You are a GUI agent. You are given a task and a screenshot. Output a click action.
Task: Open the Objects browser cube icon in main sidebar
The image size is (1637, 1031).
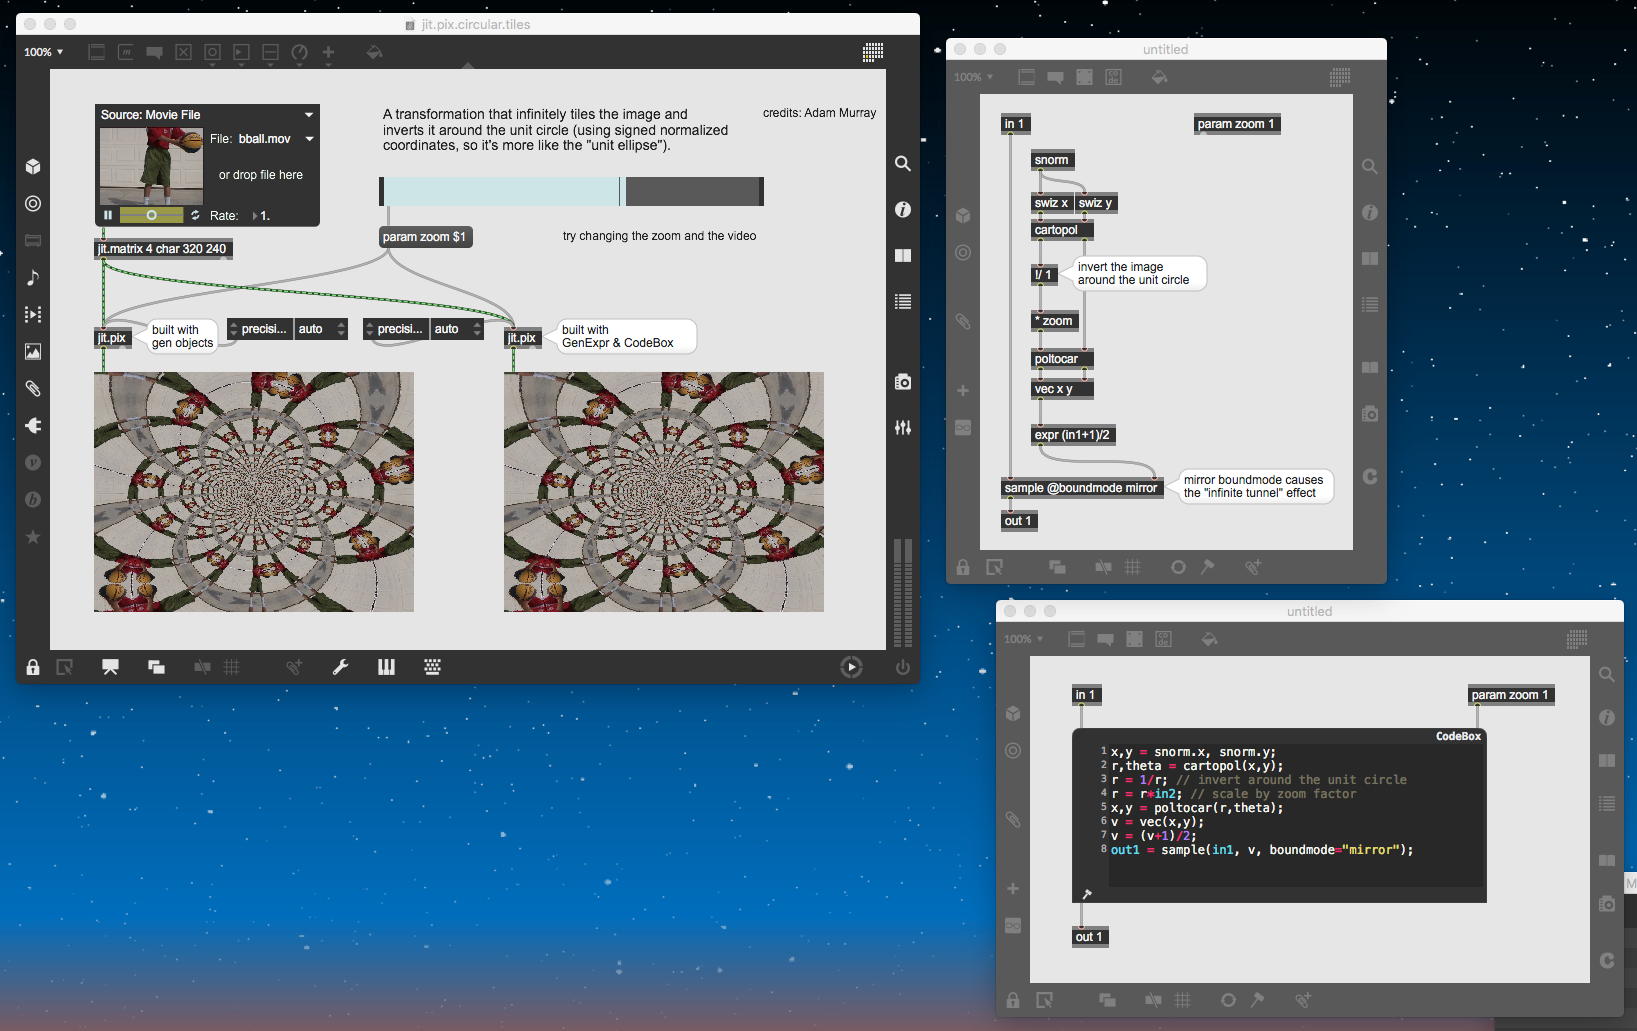(x=33, y=167)
